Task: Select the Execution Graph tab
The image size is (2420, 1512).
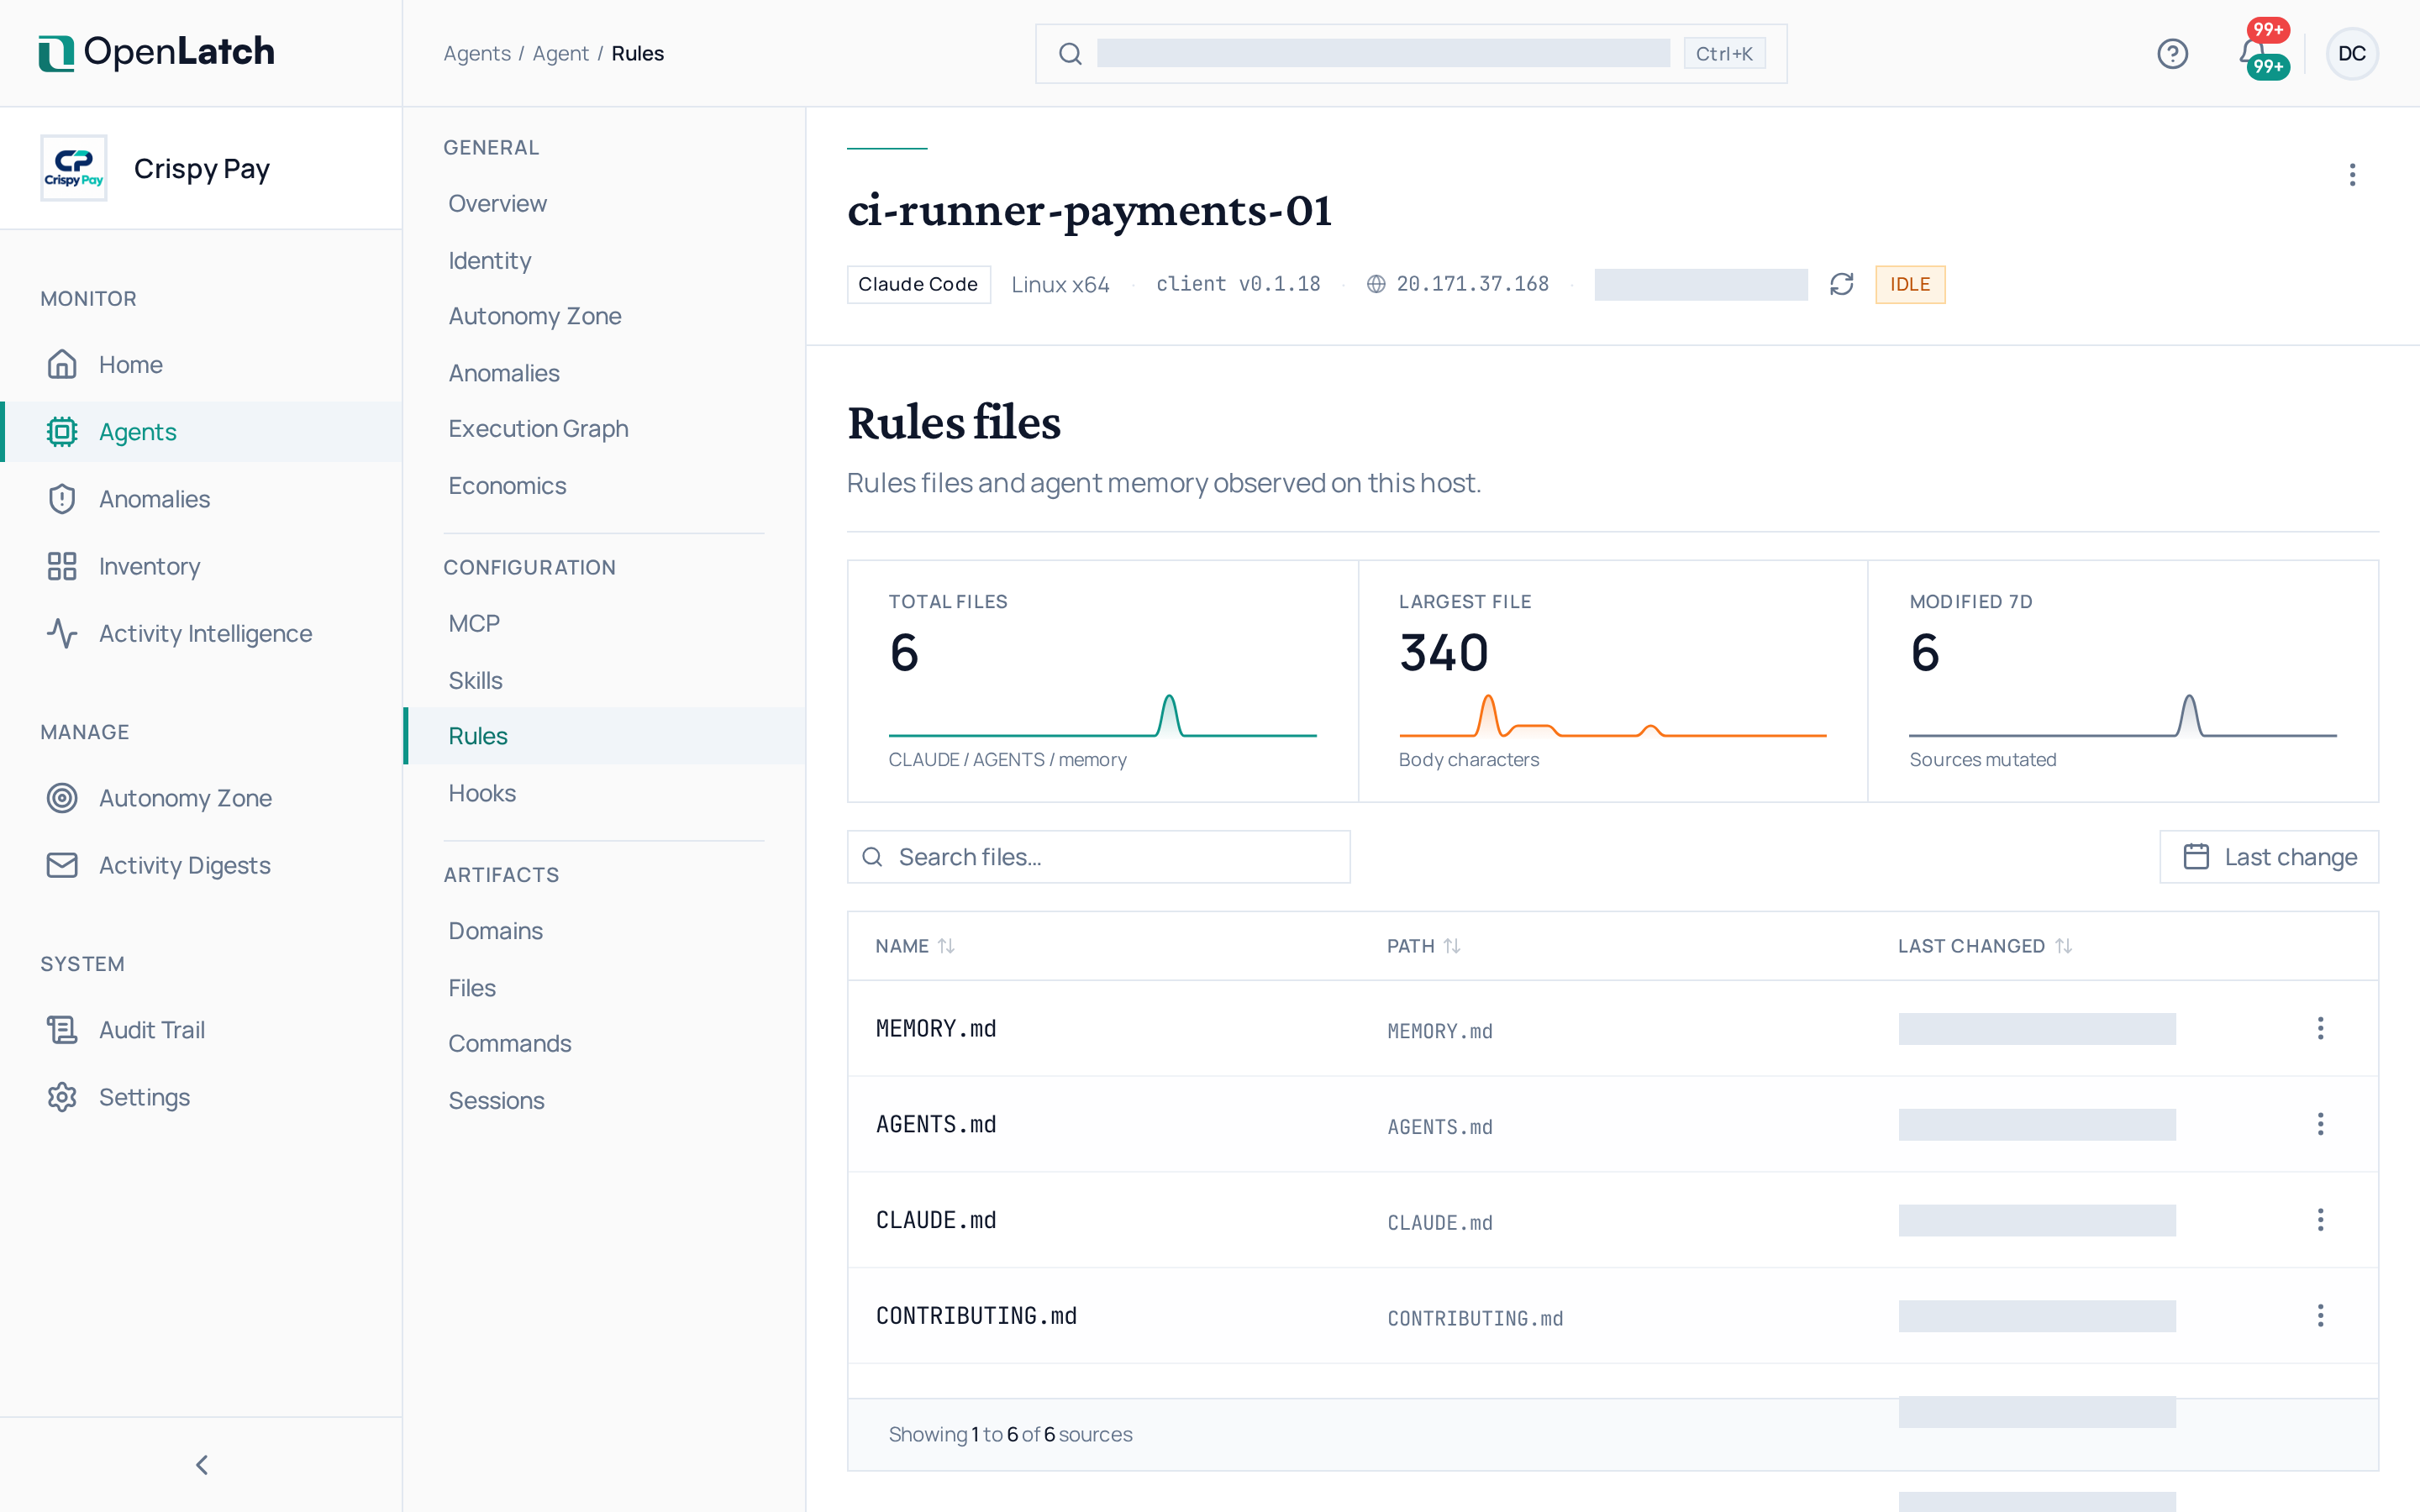Action: coord(604,428)
